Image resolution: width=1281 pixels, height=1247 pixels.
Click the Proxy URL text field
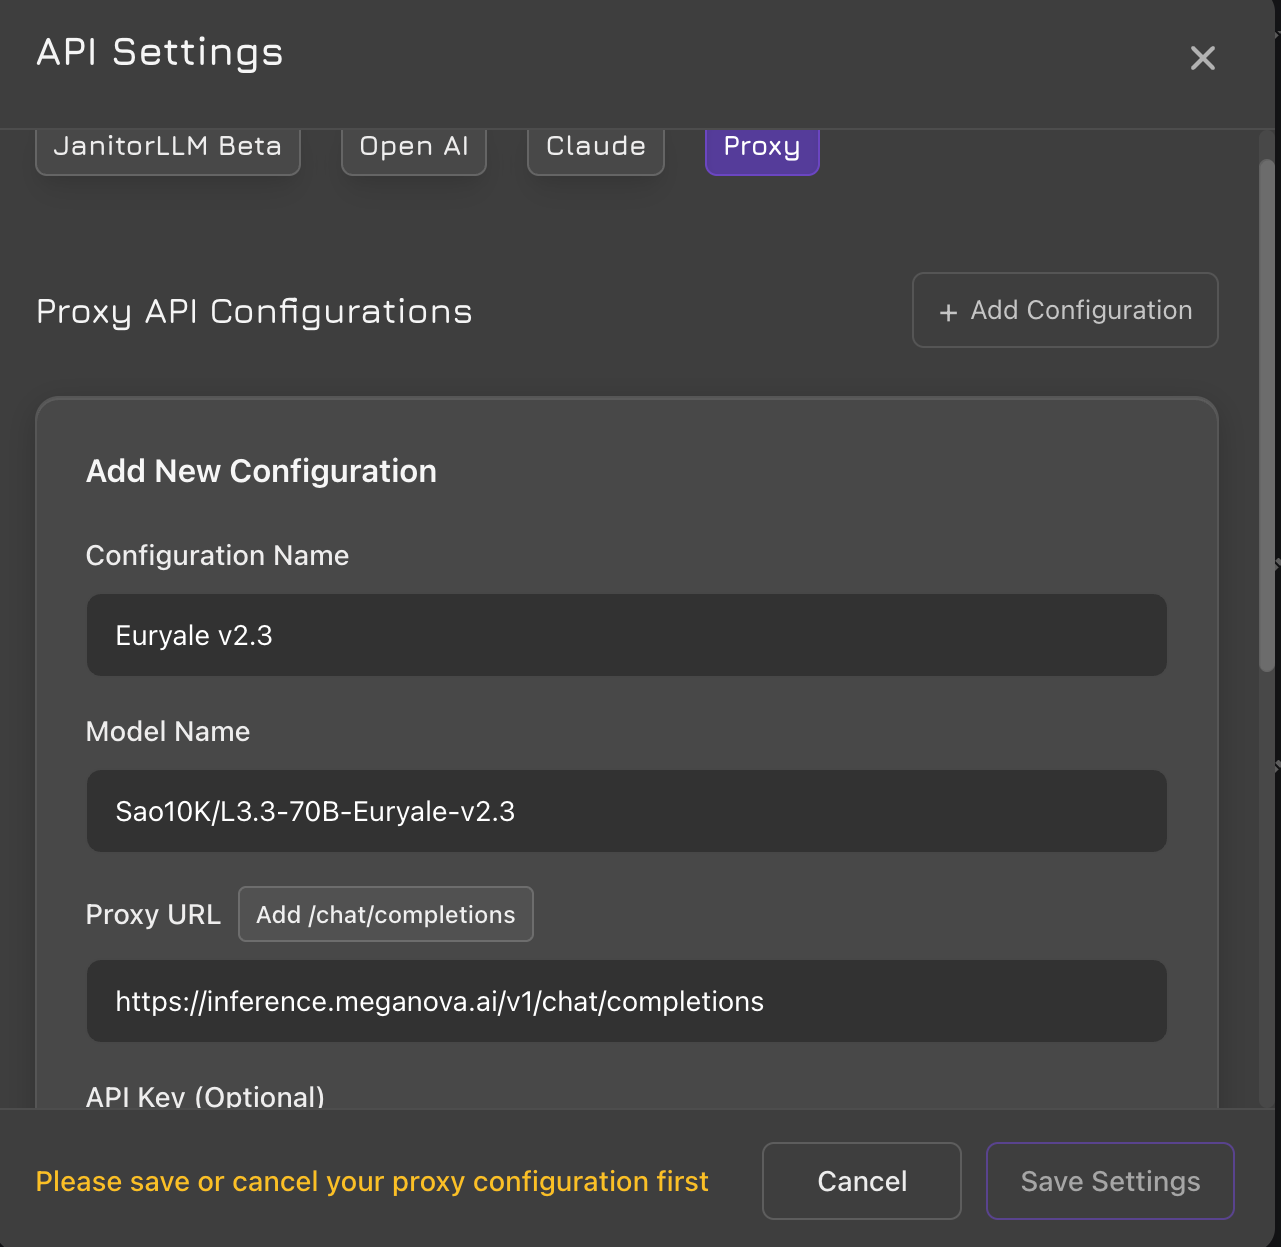coord(626,1001)
